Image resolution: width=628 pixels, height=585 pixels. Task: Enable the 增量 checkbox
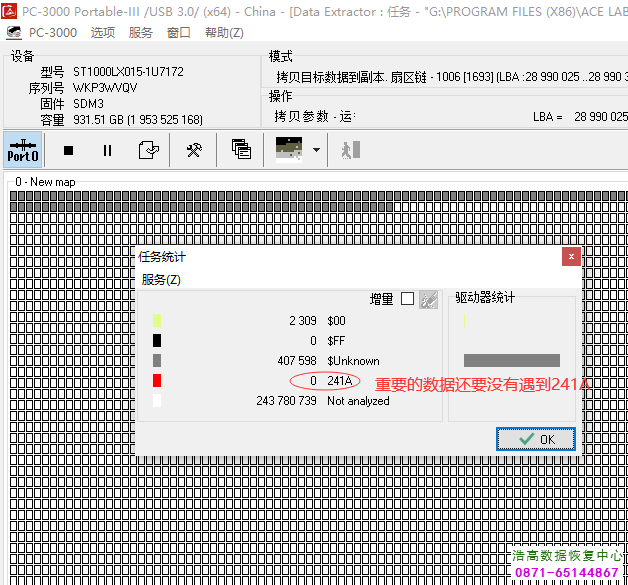[407, 299]
